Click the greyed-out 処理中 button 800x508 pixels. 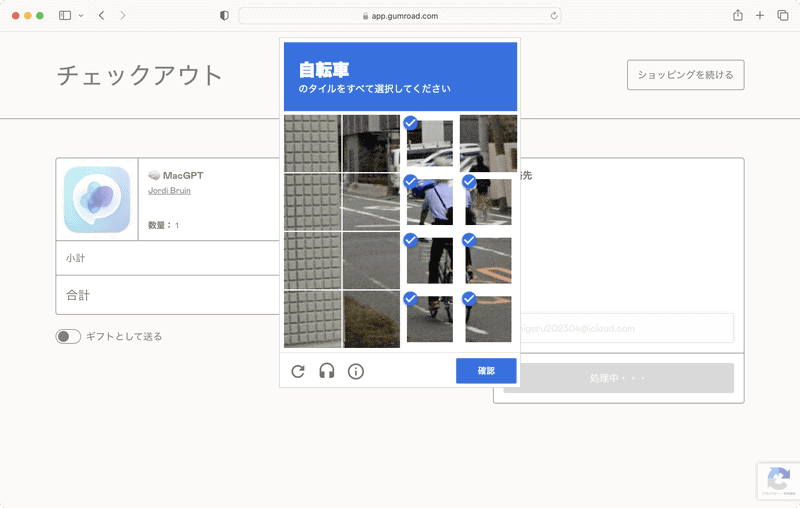tap(618, 378)
